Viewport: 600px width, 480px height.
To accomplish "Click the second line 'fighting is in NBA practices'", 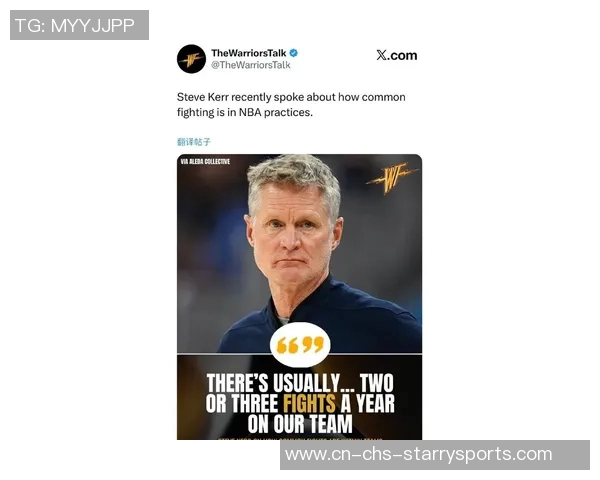I will (x=245, y=112).
